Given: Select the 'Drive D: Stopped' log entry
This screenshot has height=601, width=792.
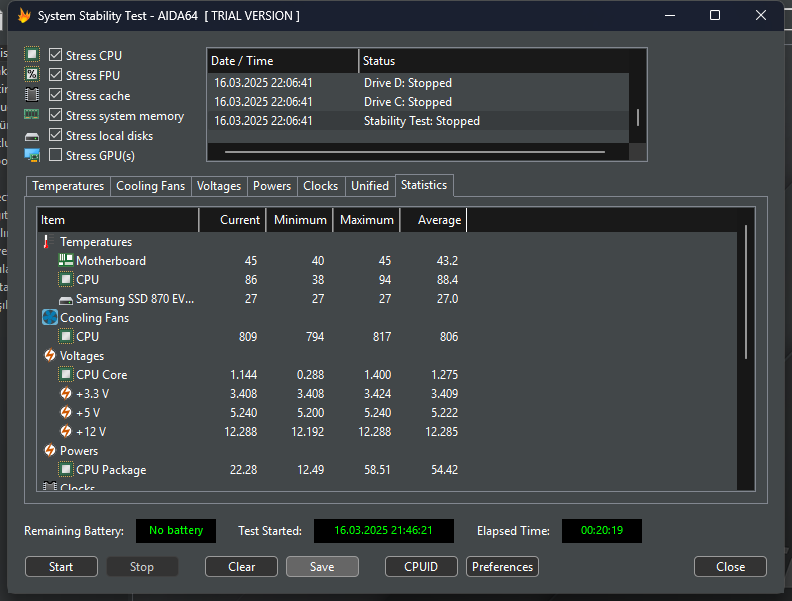Looking at the screenshot, I should 418,83.
